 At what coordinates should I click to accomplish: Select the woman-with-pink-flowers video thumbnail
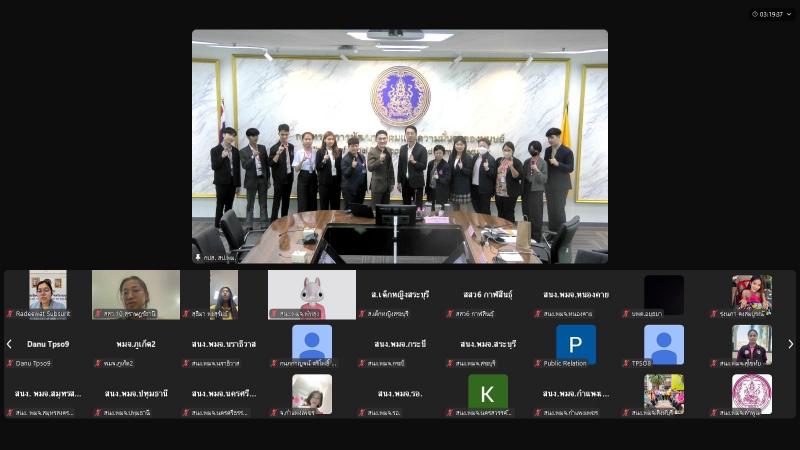point(312,393)
